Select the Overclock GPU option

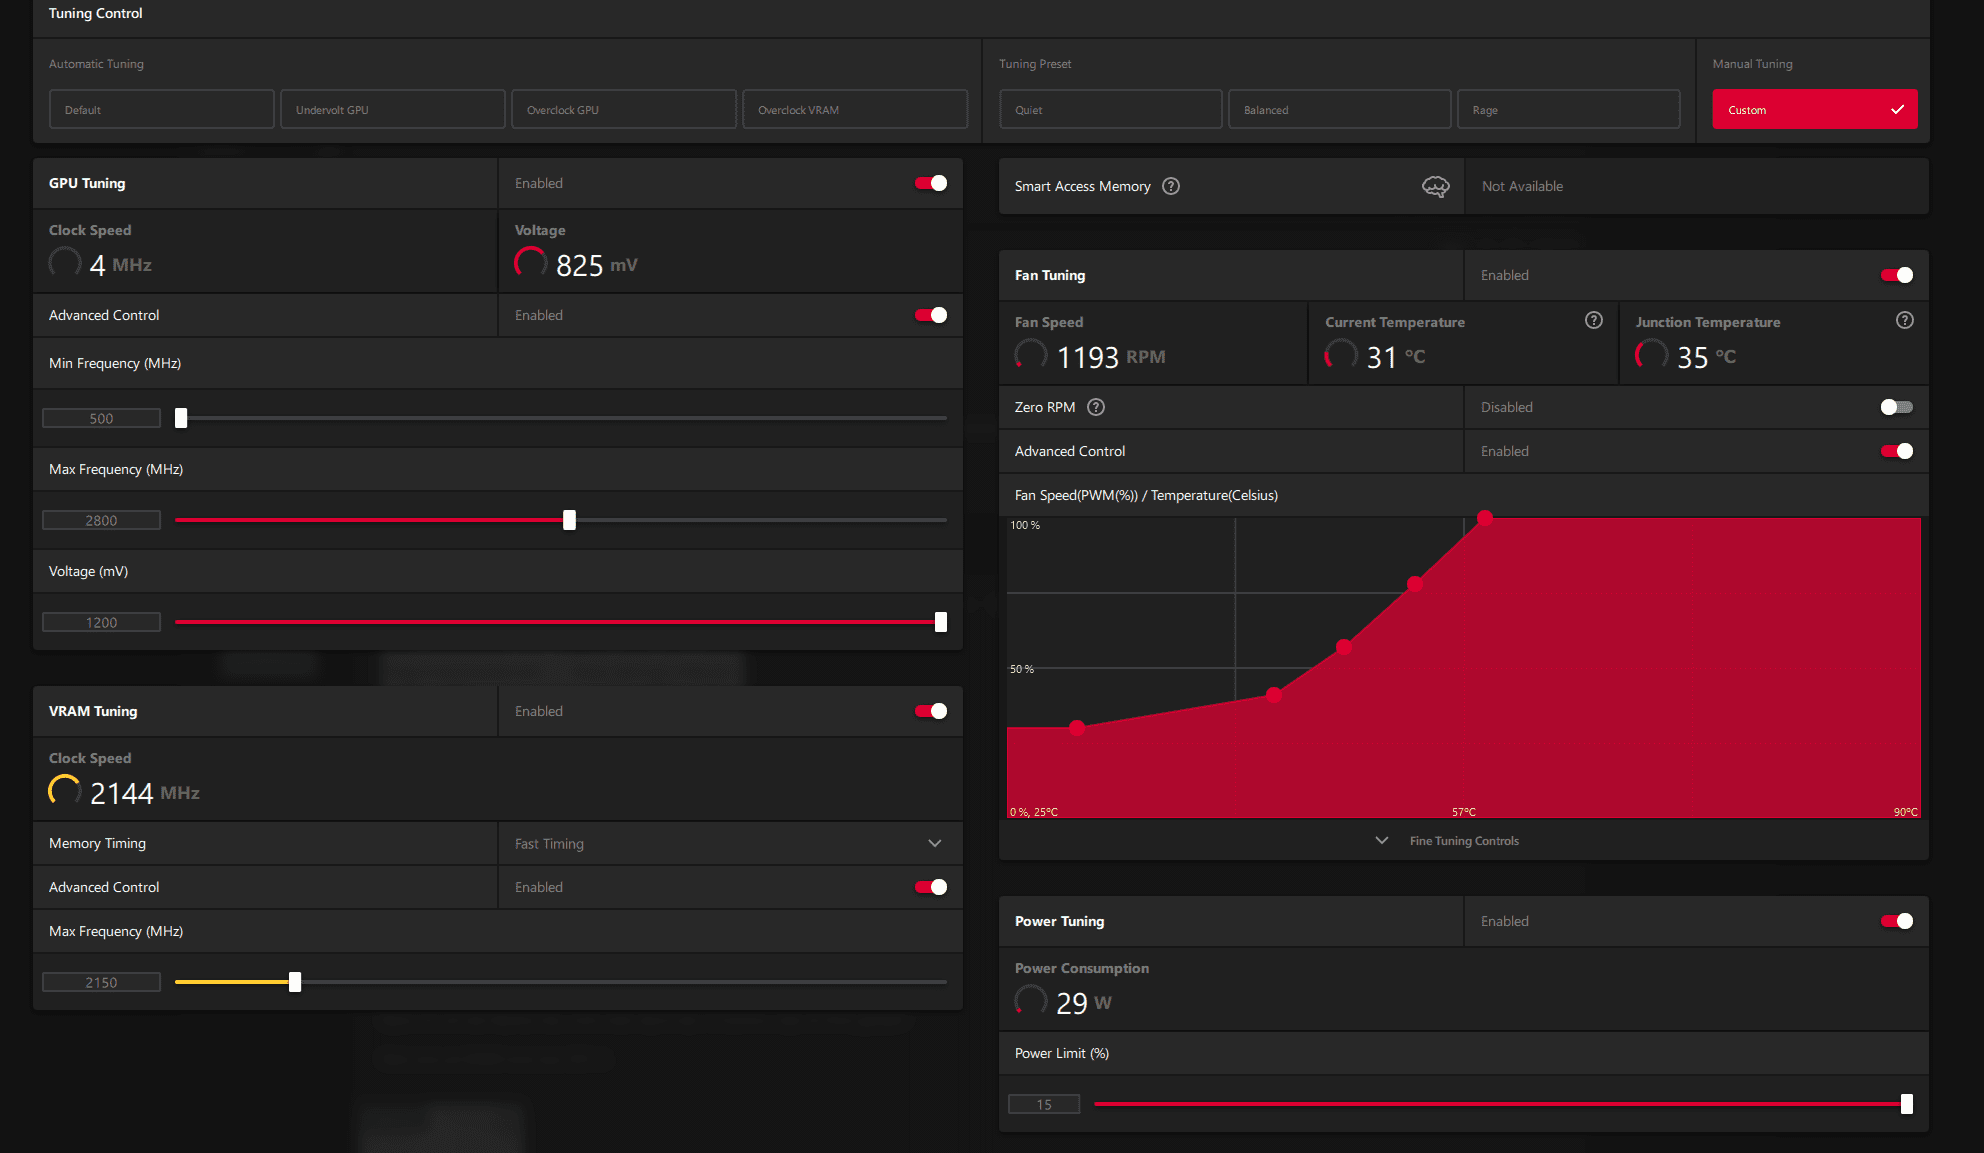[624, 109]
